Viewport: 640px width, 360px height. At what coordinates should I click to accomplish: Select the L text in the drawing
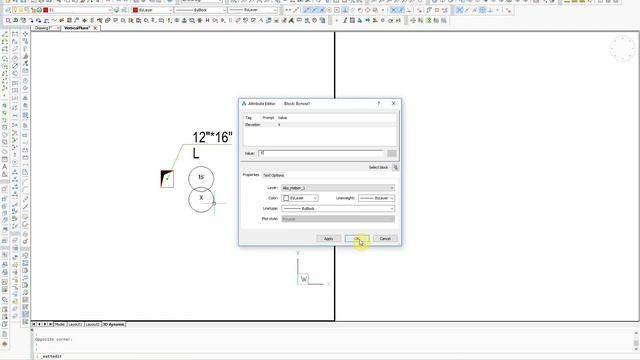click(x=196, y=153)
